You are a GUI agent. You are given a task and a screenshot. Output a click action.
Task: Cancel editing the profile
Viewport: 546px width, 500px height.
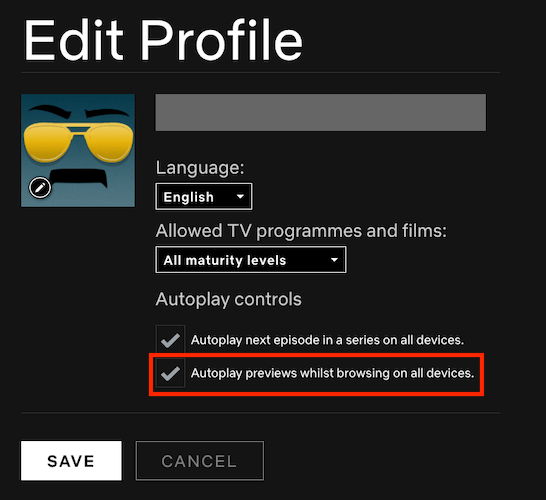coord(200,461)
